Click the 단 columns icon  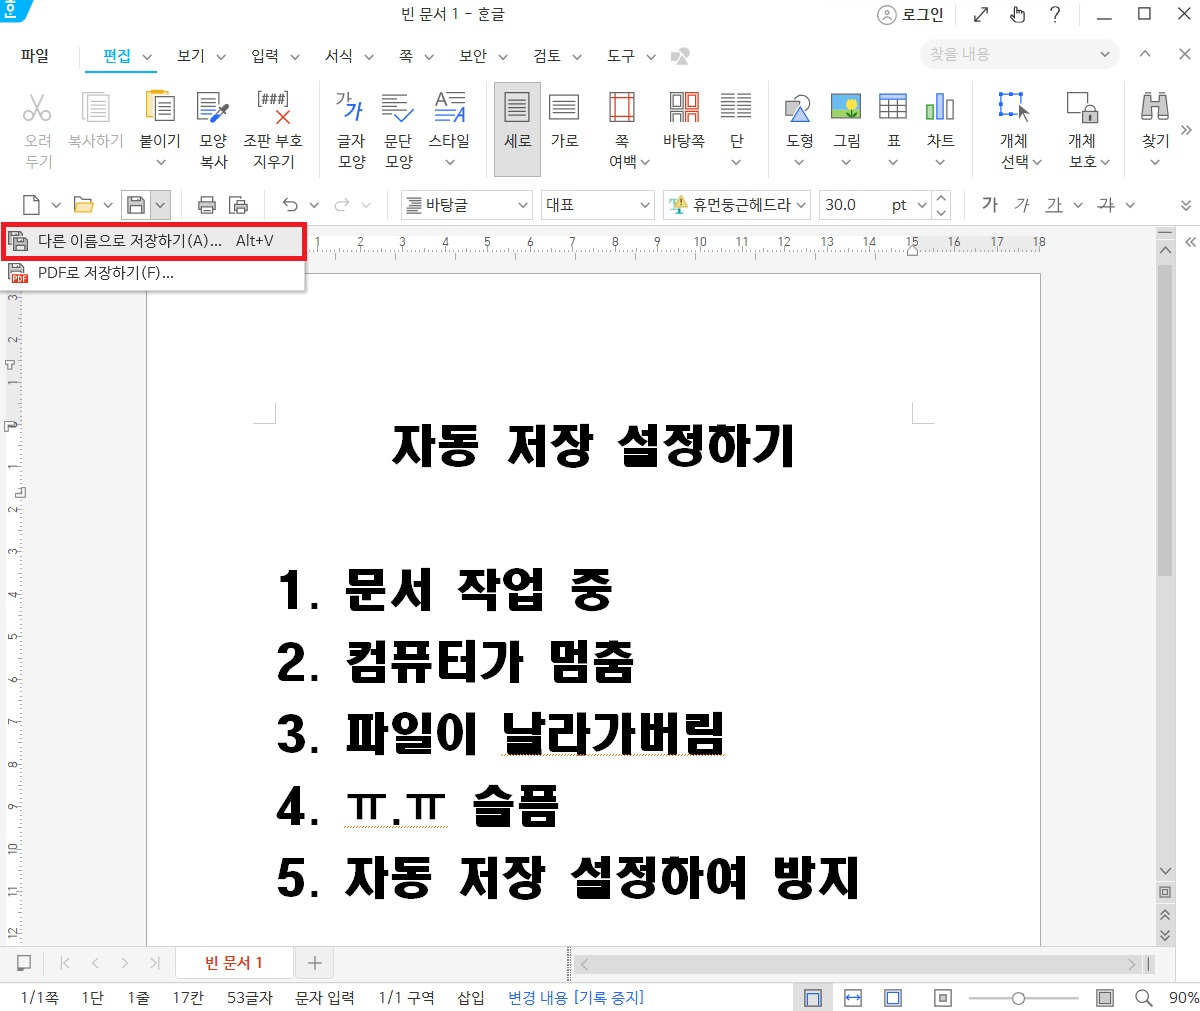(736, 107)
